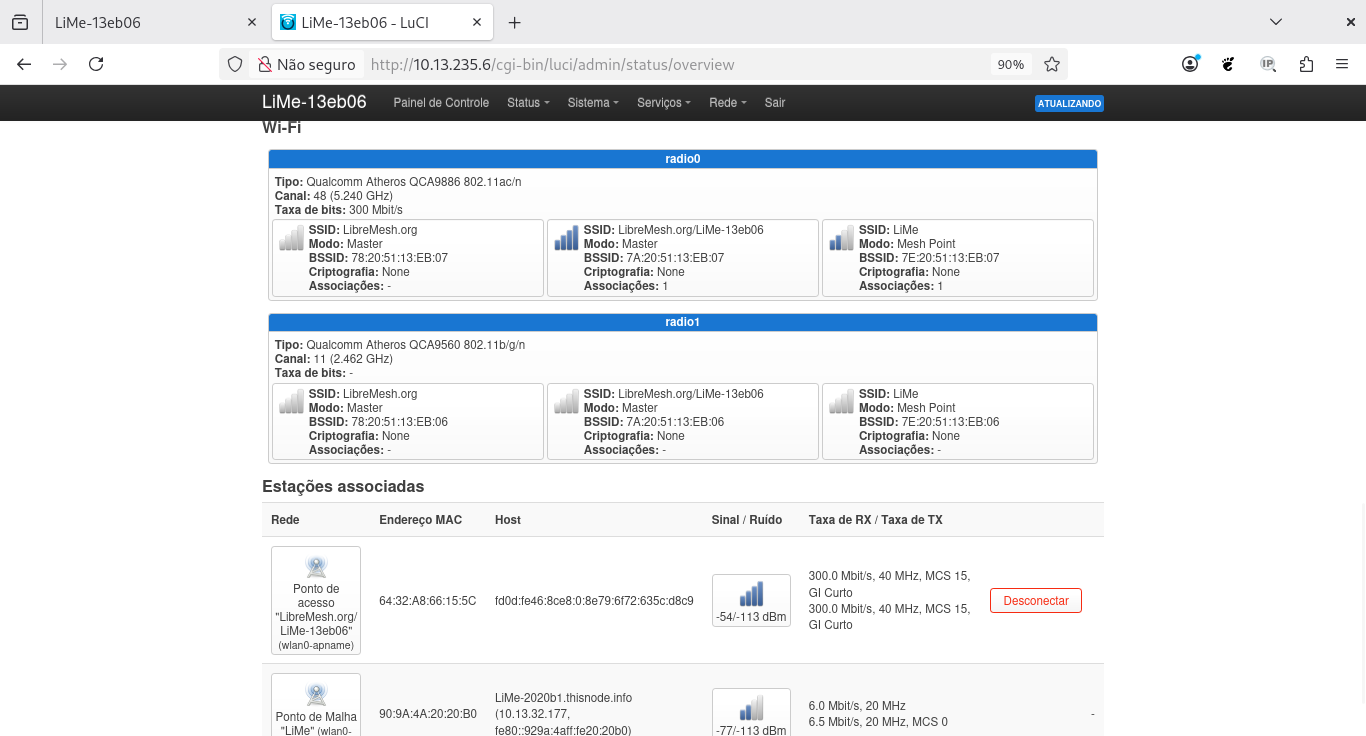This screenshot has height=736, width=1366.
Task: Expand the Status dropdown menu
Action: (x=529, y=103)
